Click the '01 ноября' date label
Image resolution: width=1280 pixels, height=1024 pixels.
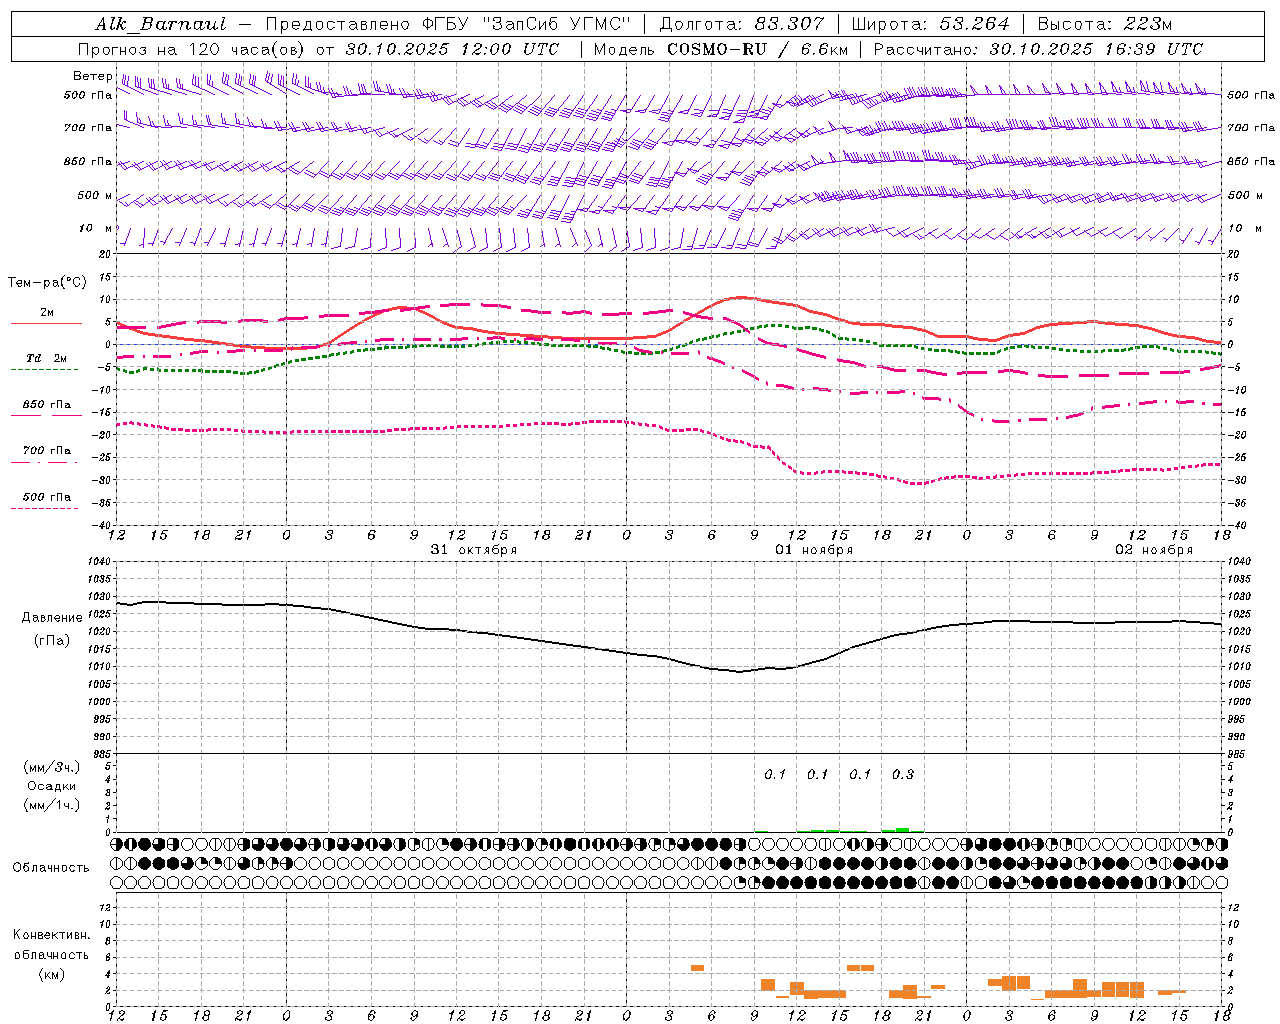coord(814,550)
